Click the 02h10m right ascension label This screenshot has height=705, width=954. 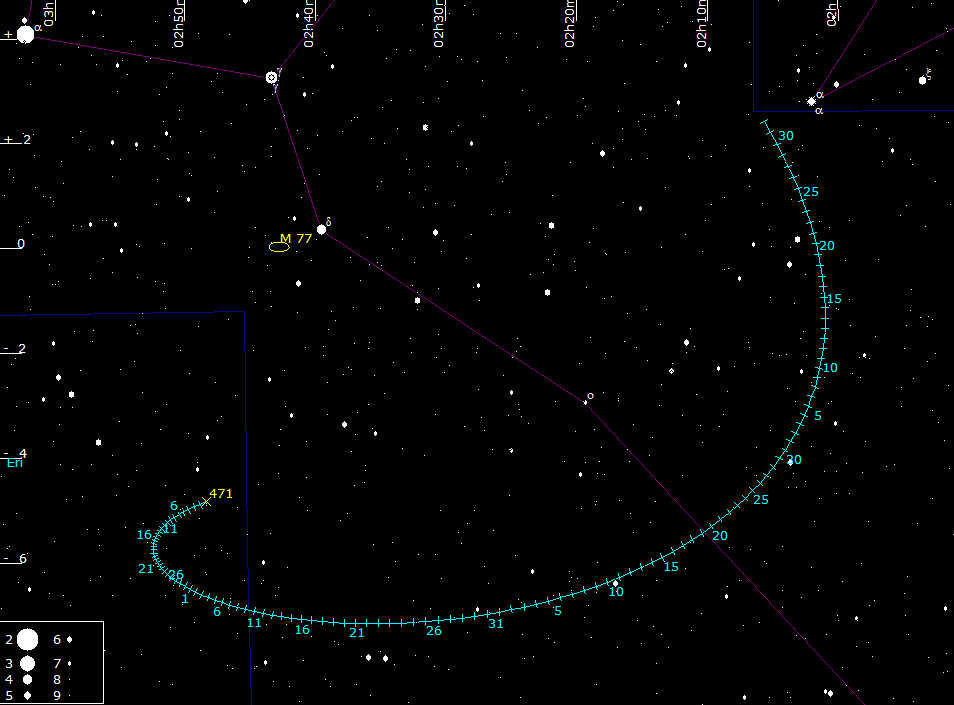click(x=702, y=24)
